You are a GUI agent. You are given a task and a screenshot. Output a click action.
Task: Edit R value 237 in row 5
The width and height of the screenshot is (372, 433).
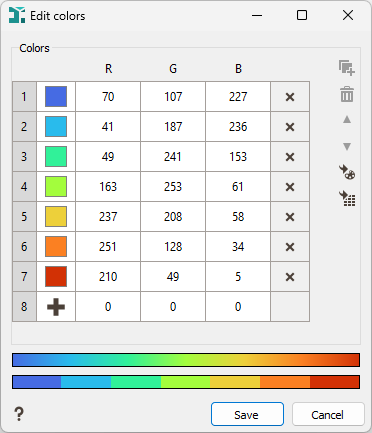click(108, 217)
